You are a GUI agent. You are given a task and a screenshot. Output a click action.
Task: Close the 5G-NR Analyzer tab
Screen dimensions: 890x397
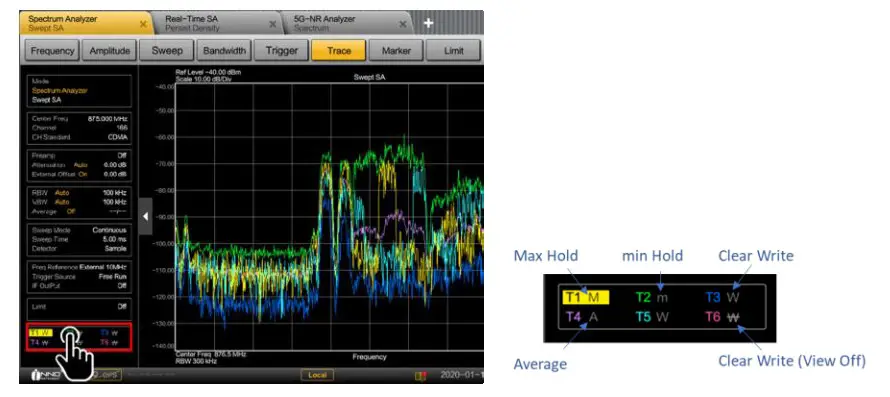[403, 24]
